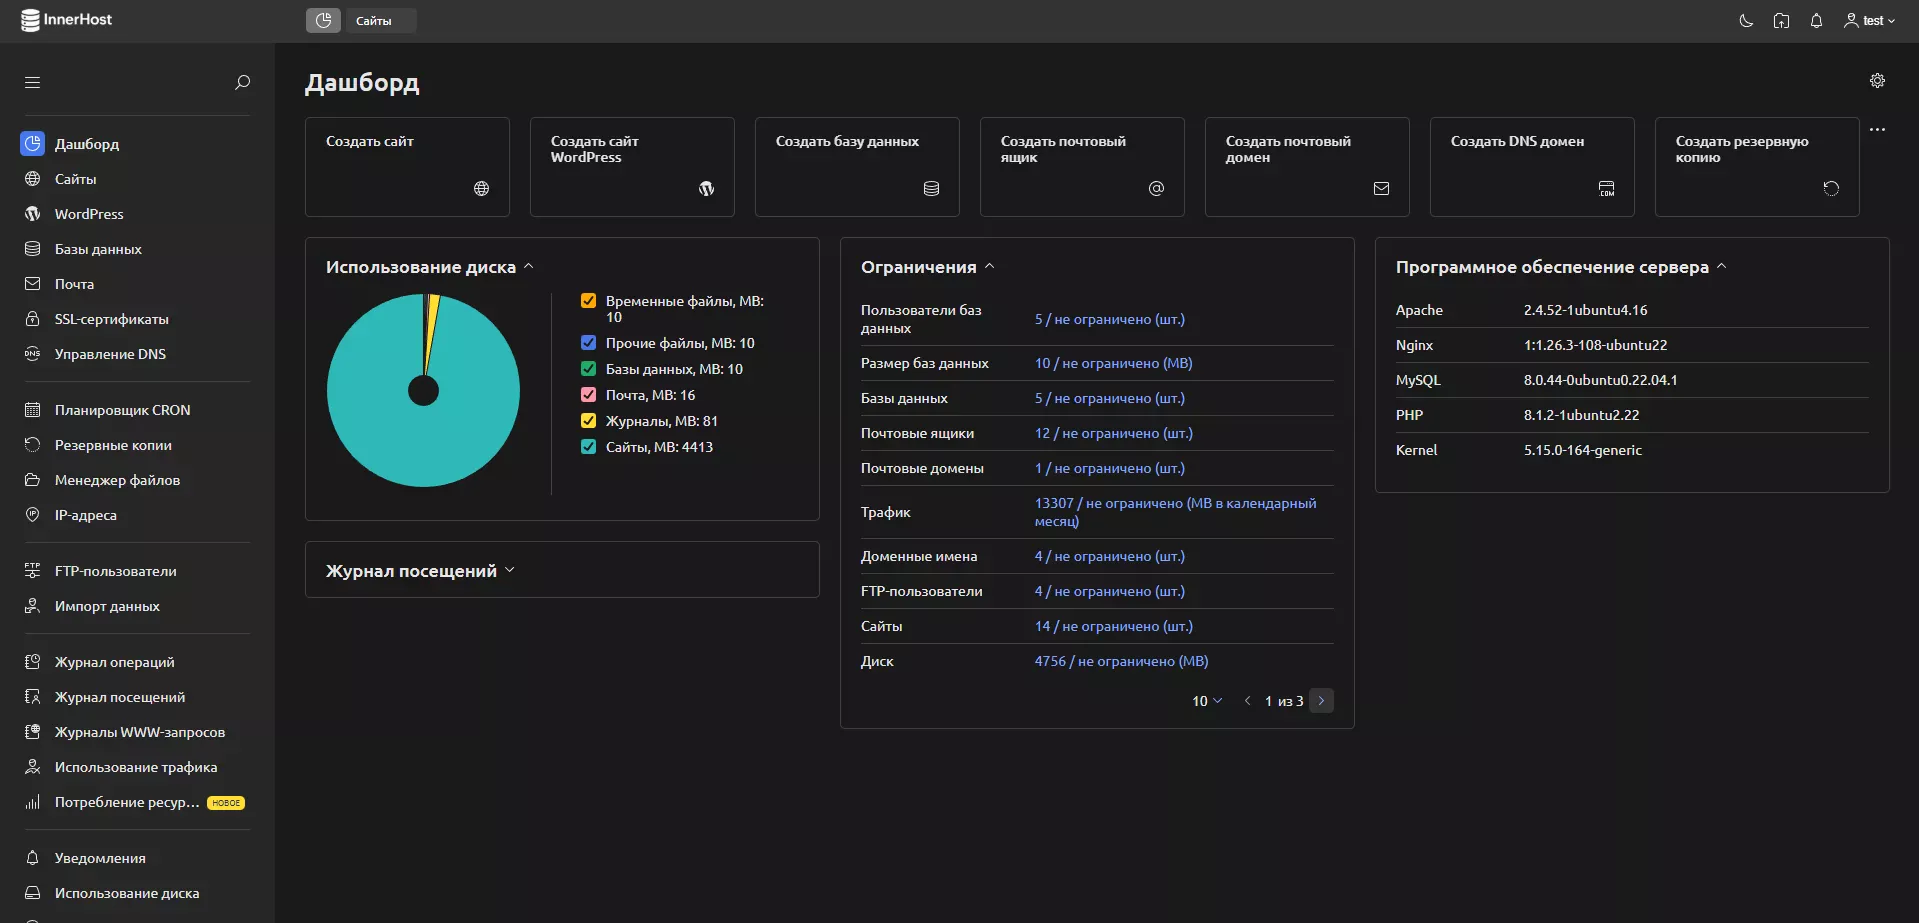Click the Создать базу данных button
Viewport: 1919px width, 923px height.
tap(857, 166)
